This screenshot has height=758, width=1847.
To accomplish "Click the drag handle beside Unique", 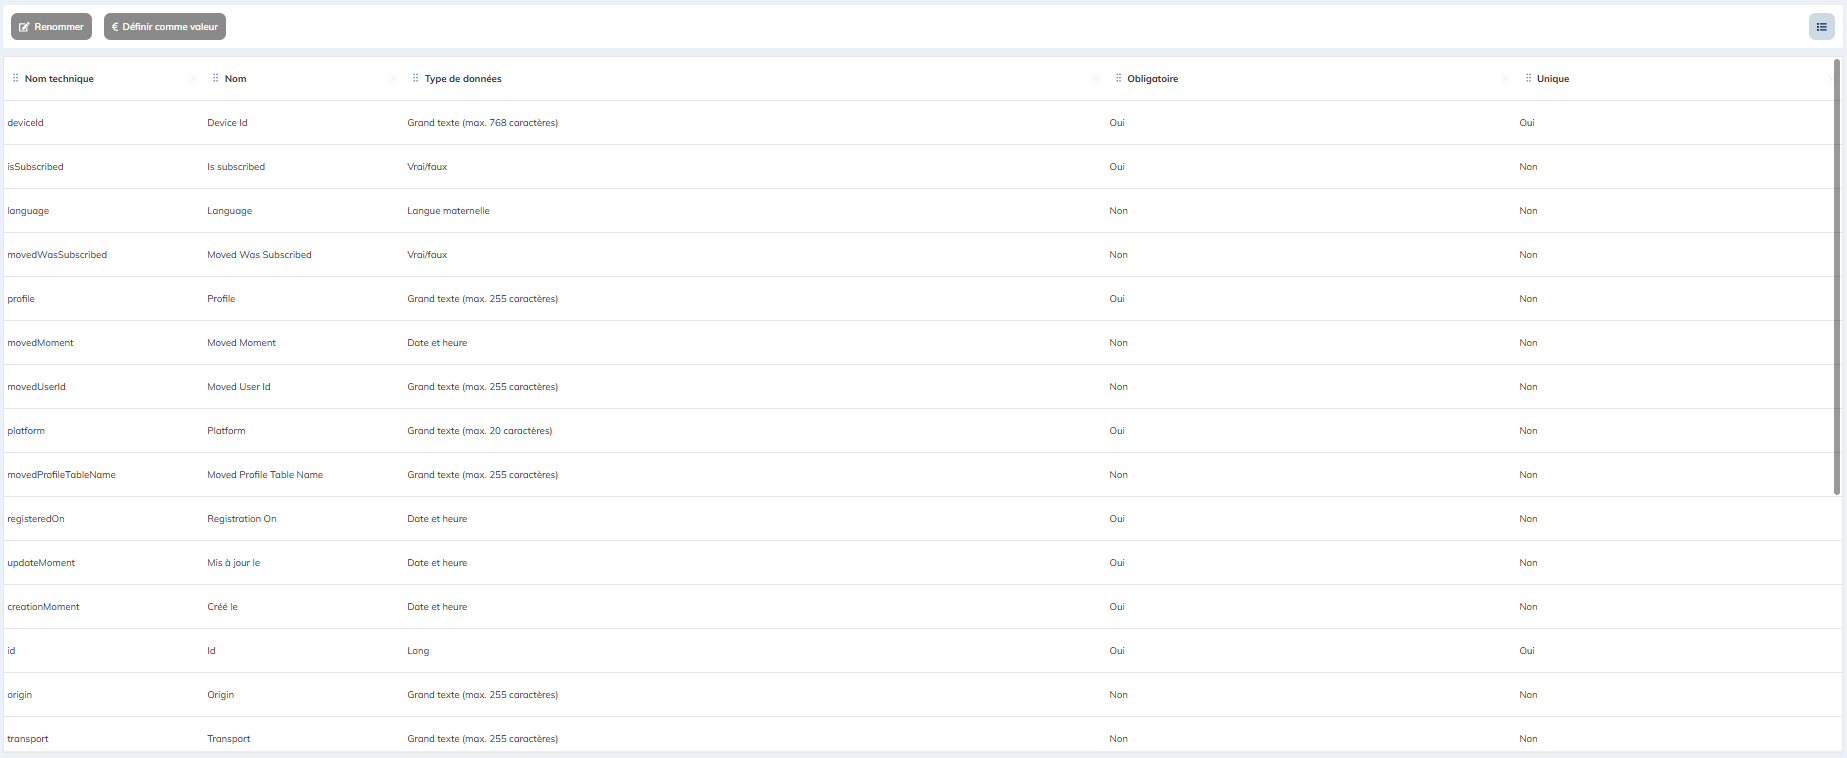I will [x=1528, y=78].
